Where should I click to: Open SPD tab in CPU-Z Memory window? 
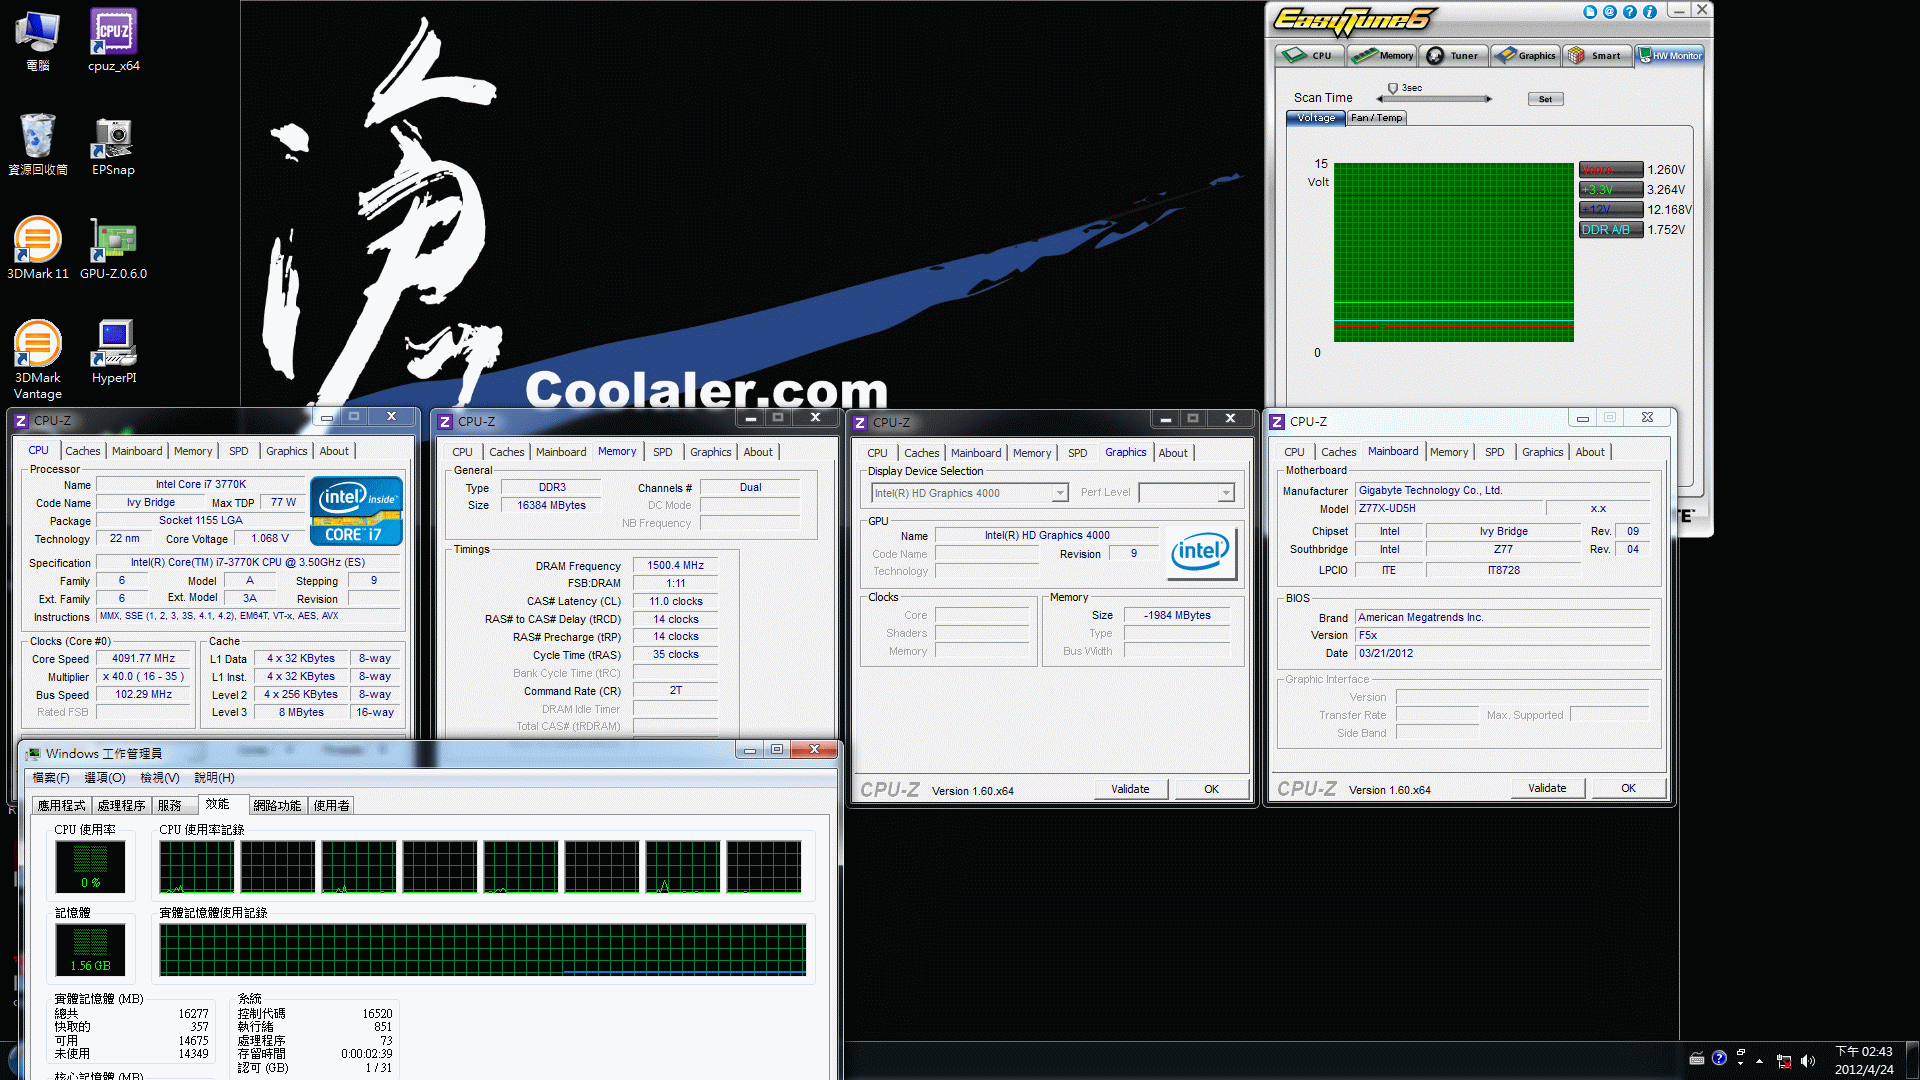[x=663, y=452]
